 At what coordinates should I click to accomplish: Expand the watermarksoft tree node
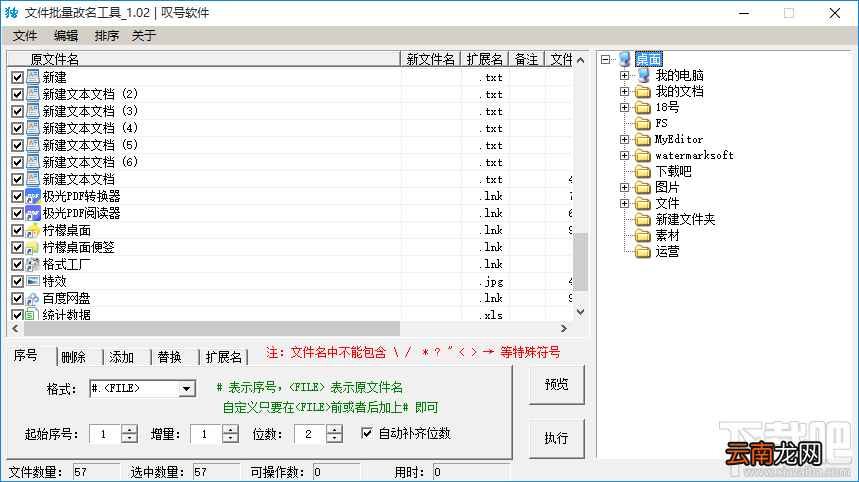[x=624, y=156]
